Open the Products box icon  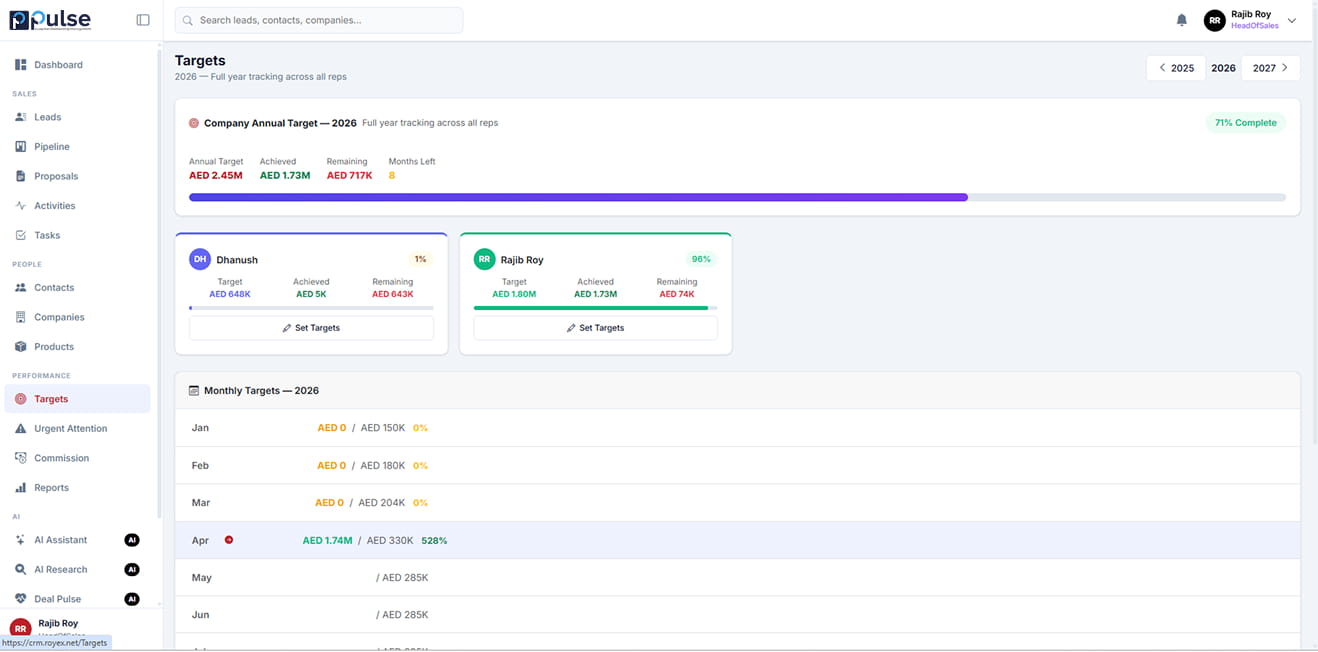21,347
